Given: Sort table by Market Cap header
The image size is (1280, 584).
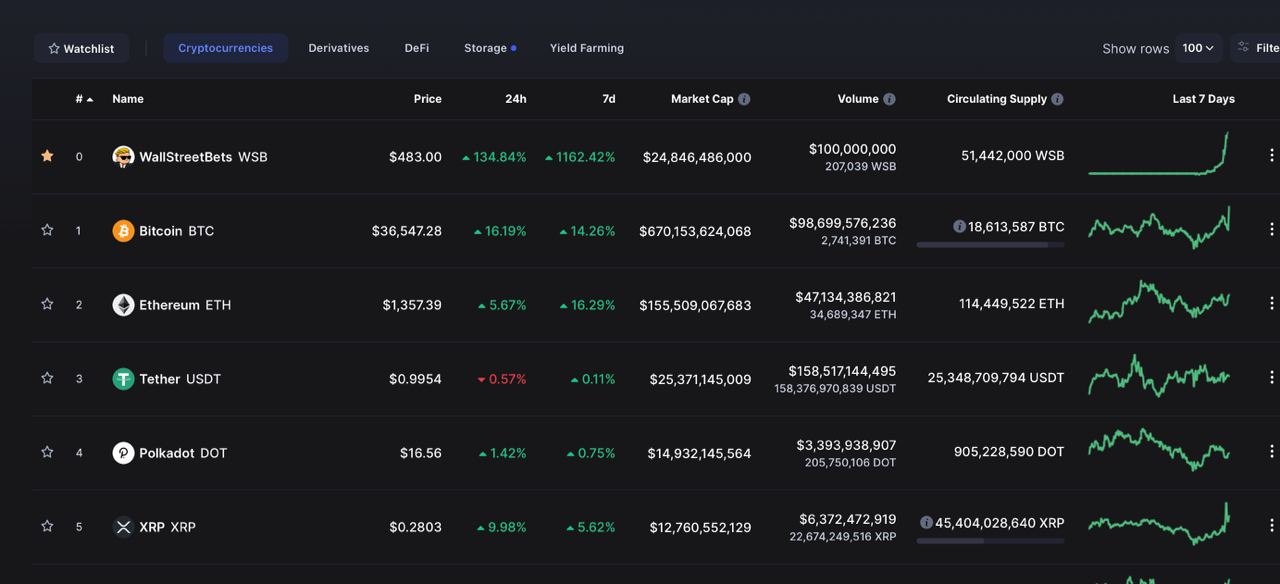Looking at the screenshot, I should (702, 99).
